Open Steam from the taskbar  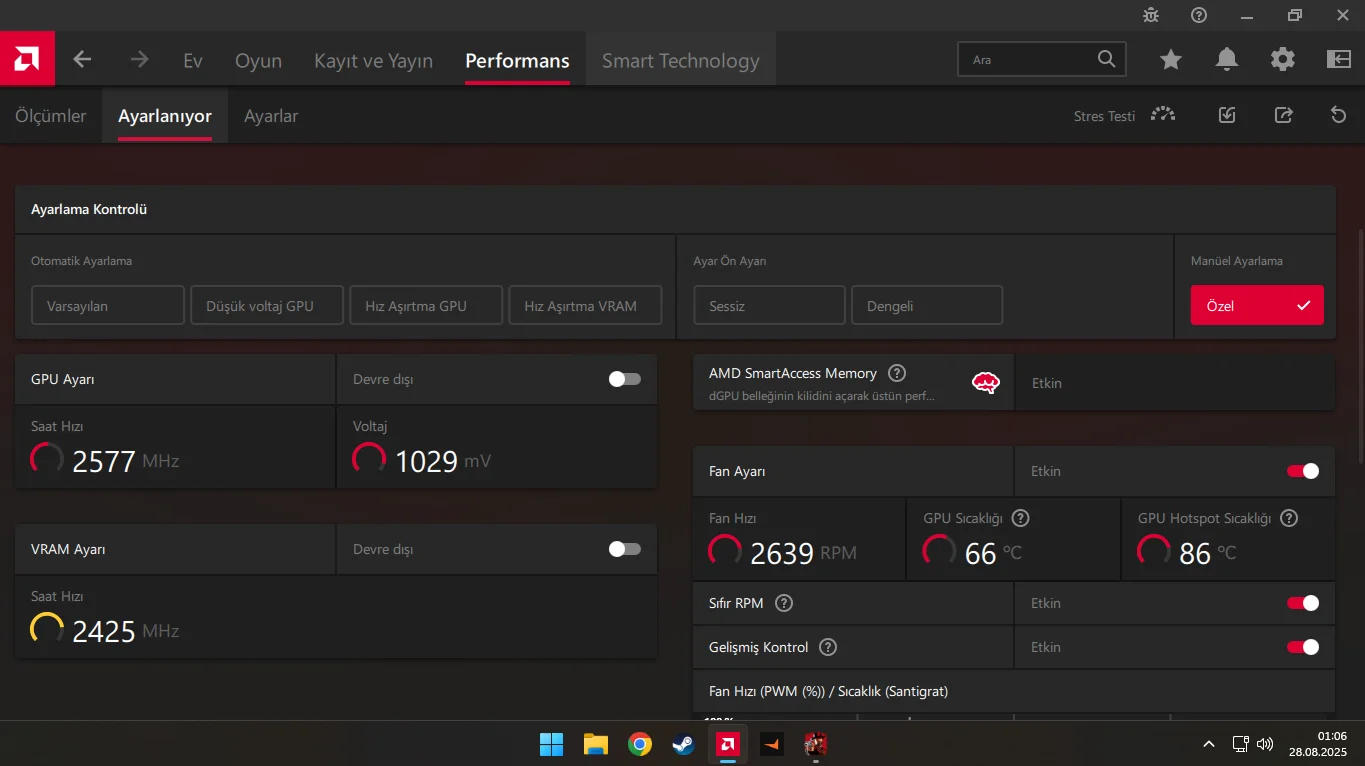point(684,744)
